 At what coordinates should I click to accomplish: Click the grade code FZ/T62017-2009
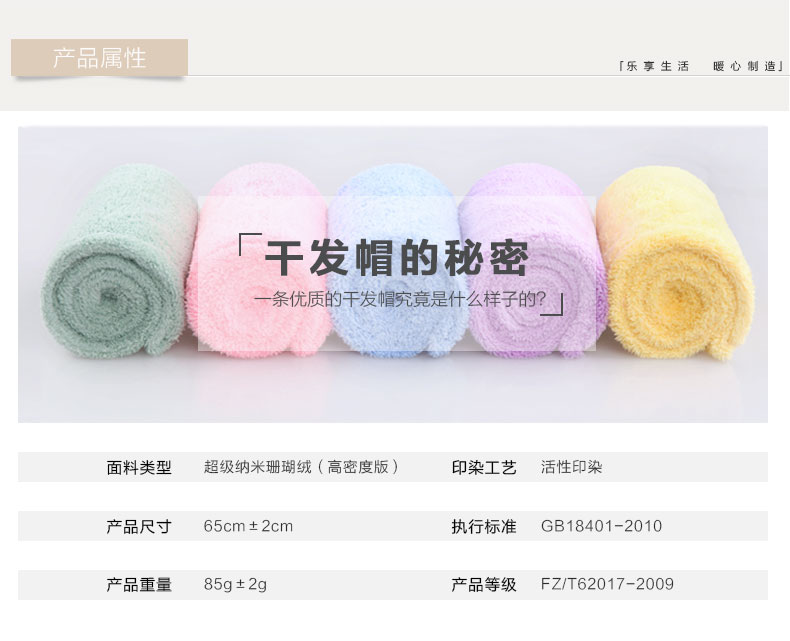click(x=607, y=585)
